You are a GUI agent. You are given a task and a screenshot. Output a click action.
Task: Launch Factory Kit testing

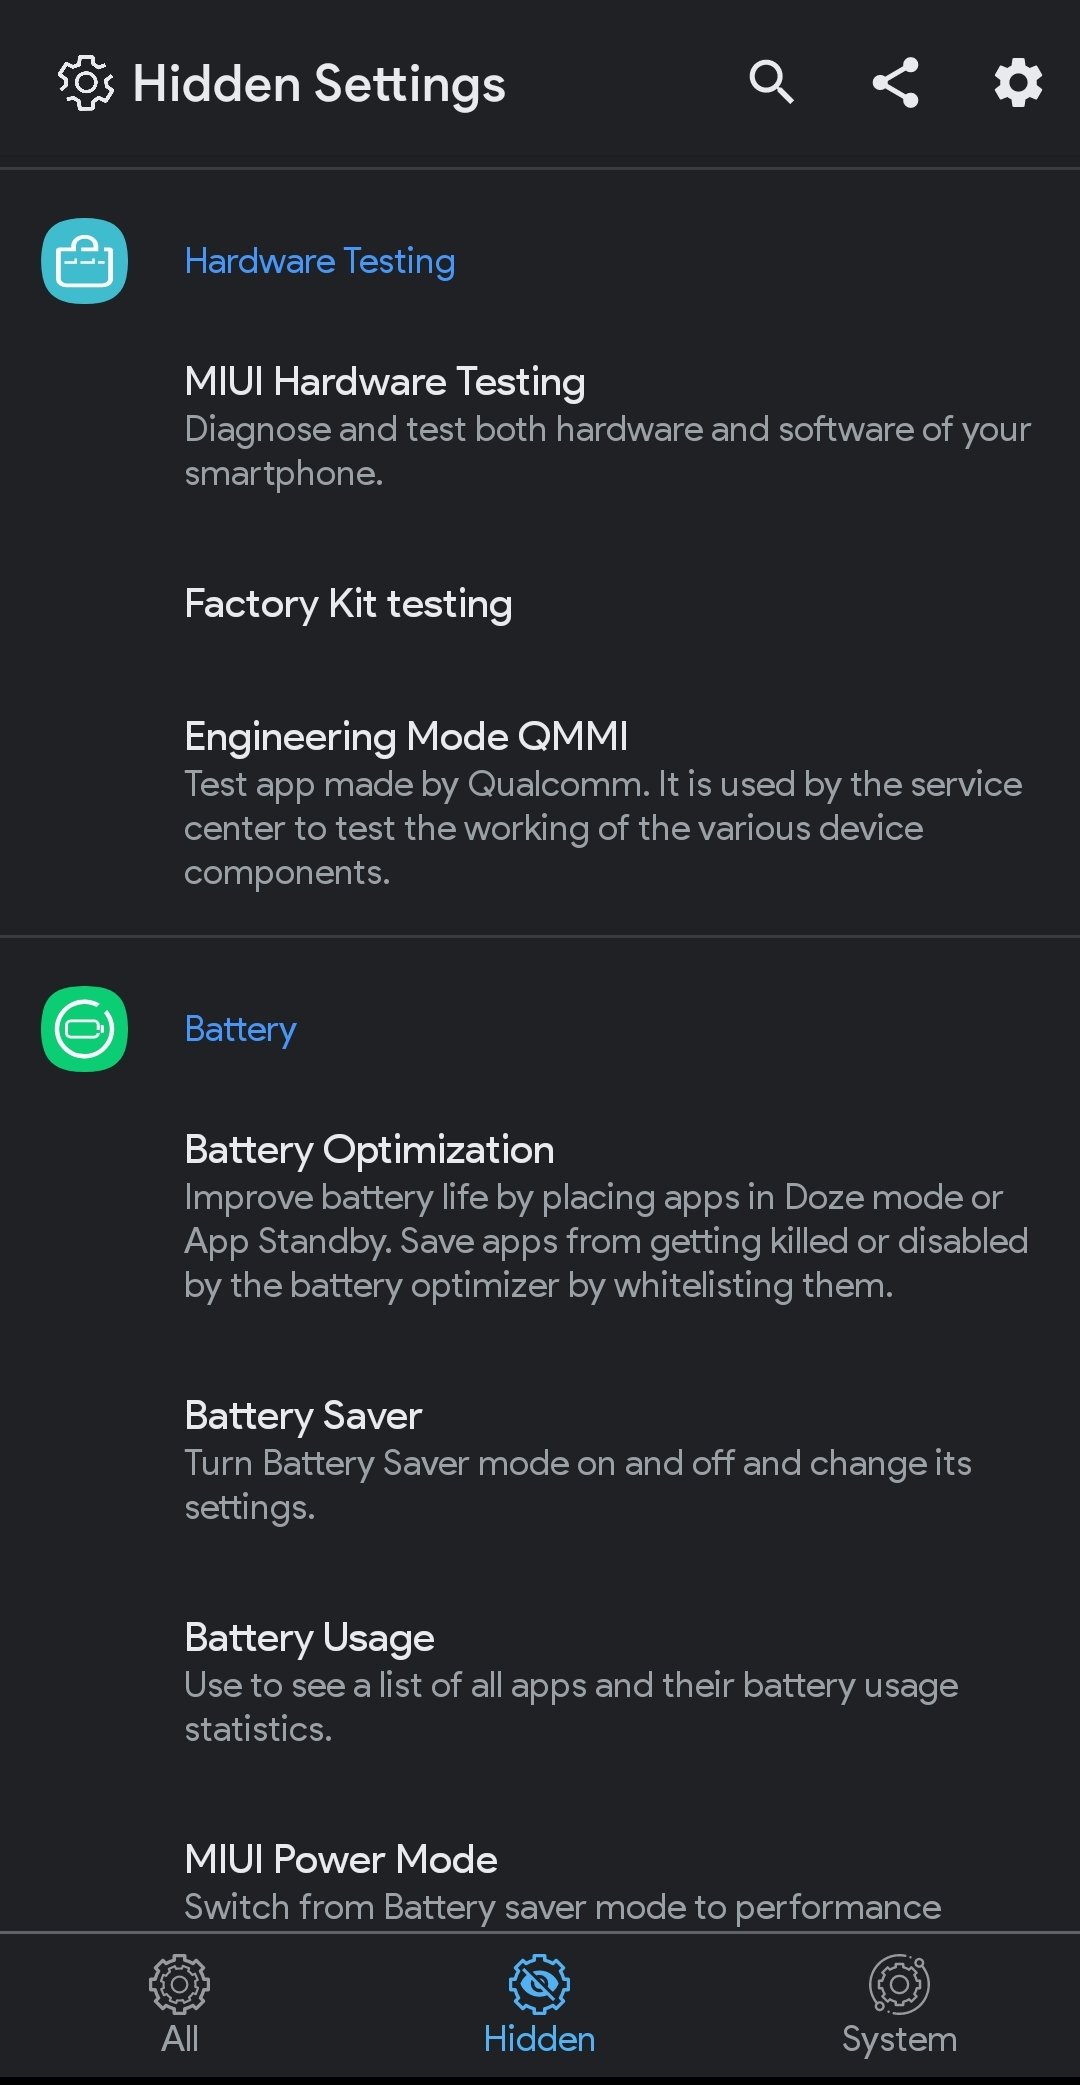[x=348, y=604]
